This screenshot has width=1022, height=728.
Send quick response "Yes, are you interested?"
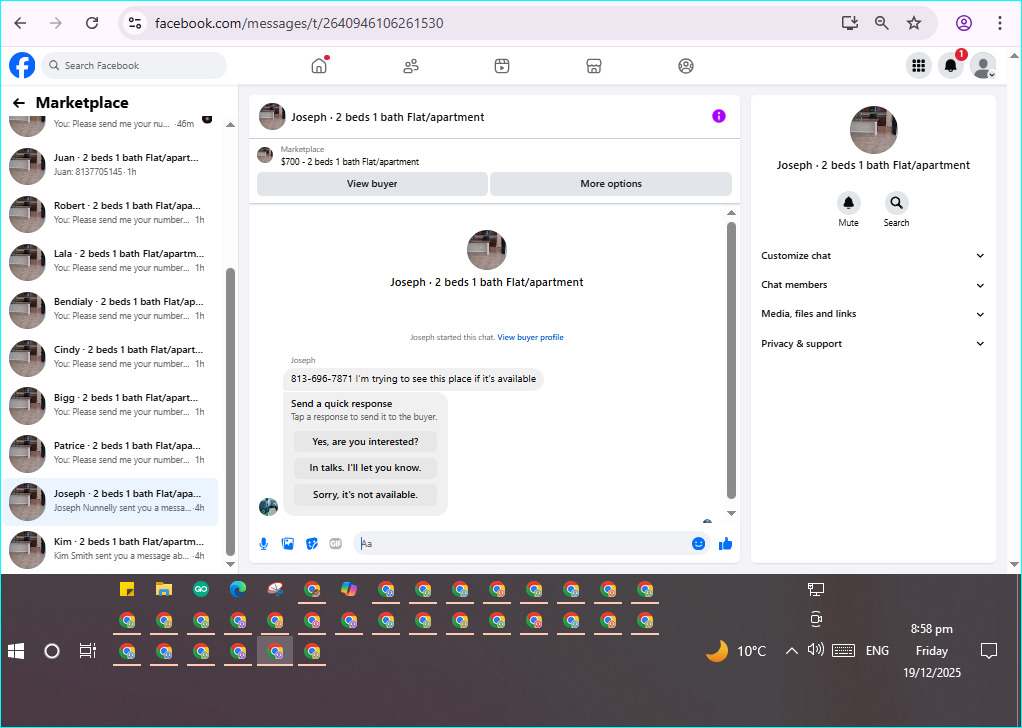coord(365,442)
